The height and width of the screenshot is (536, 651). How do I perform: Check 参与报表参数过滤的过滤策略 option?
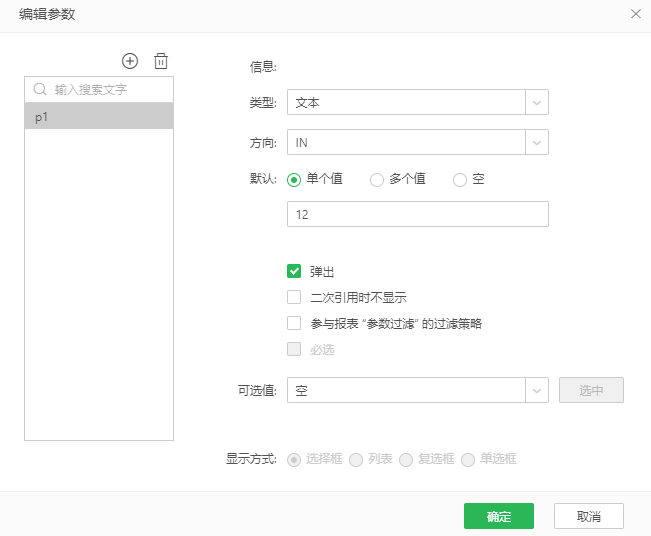pos(294,323)
